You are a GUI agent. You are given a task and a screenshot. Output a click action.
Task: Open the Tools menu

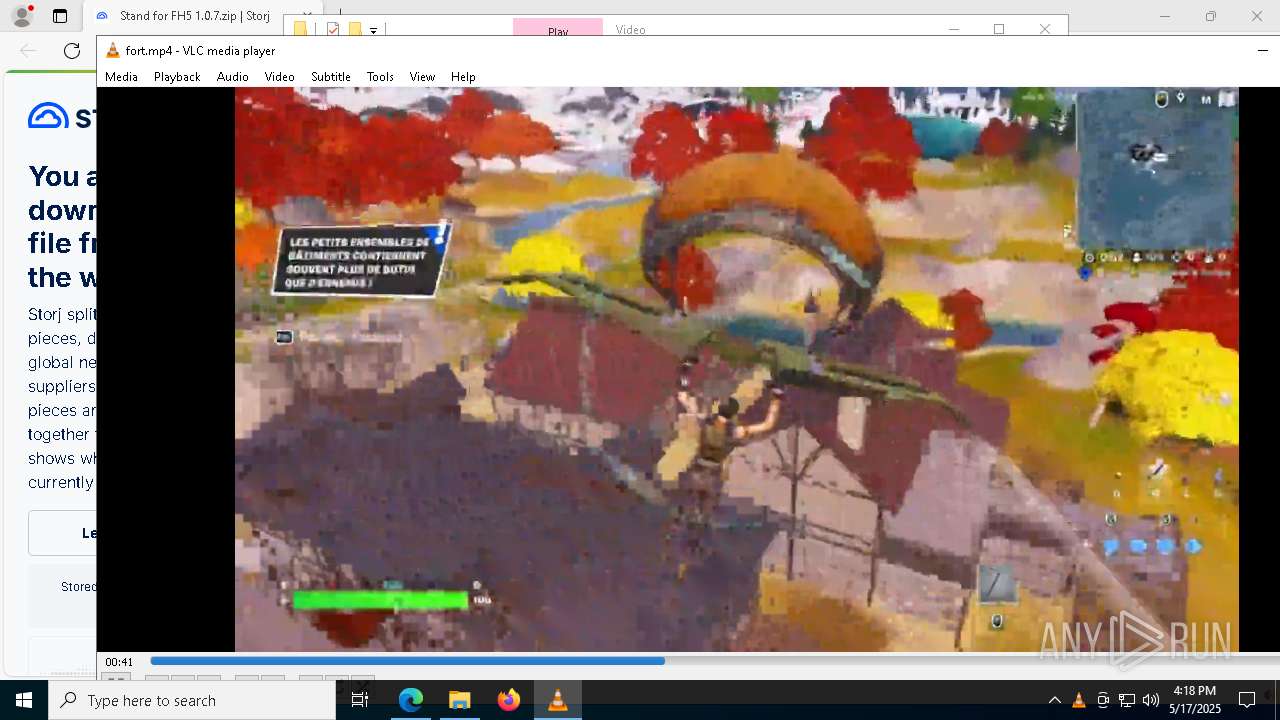tap(380, 77)
